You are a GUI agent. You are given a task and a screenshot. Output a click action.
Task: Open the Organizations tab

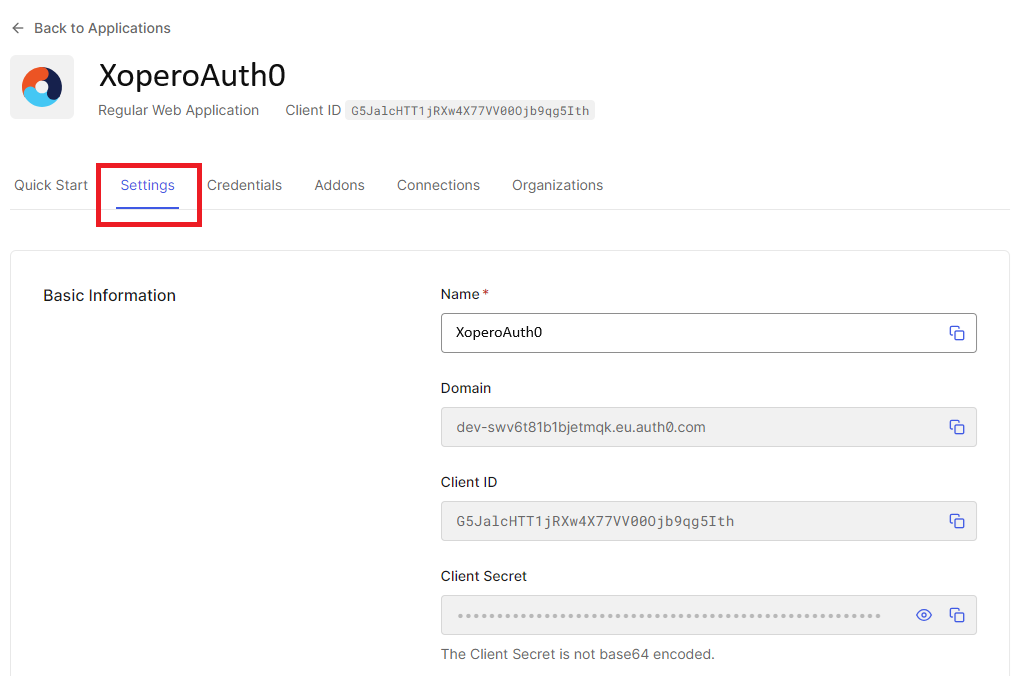tap(557, 185)
